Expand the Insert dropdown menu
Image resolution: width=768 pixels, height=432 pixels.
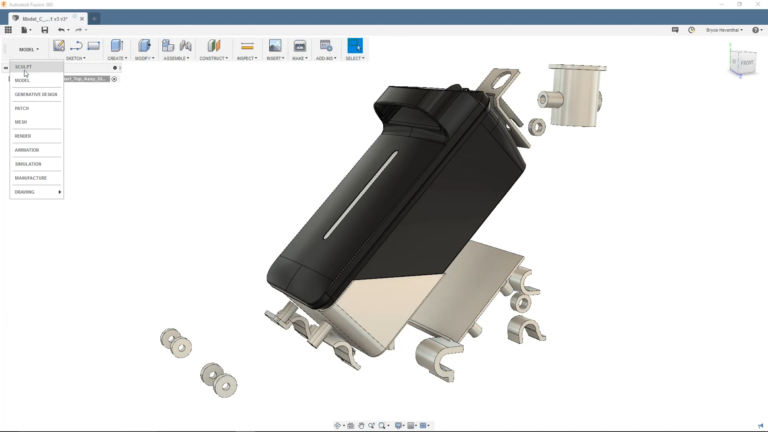275,58
